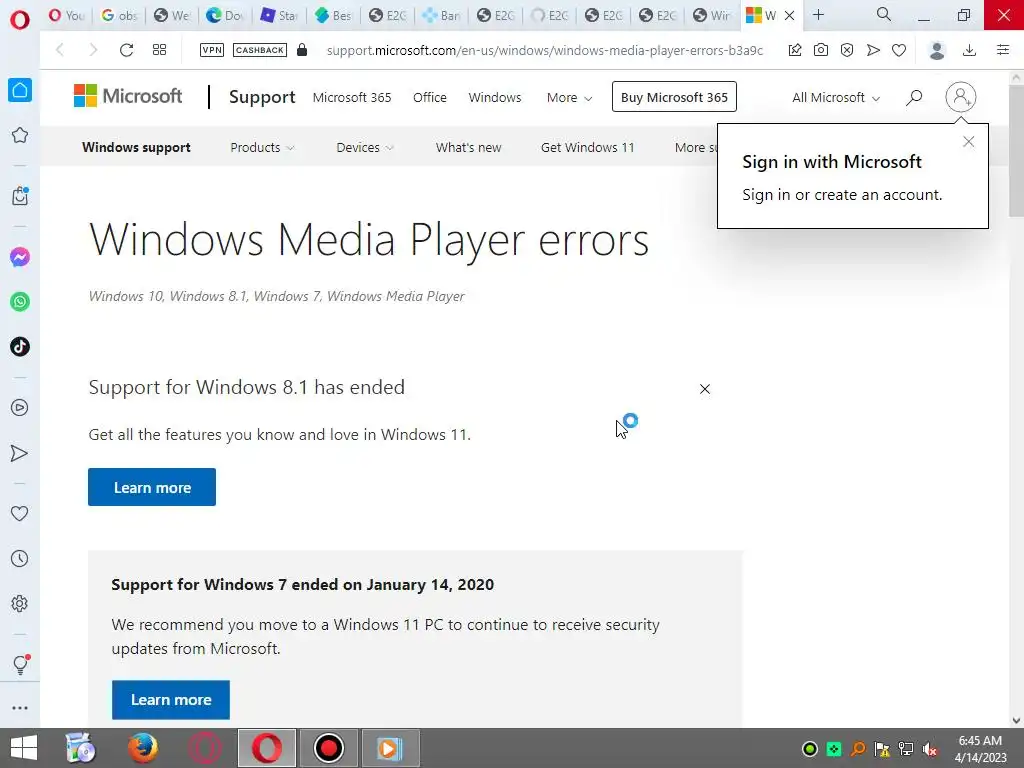Take a snapshot with camera icon
Screen dimensions: 1024x768
821,50
